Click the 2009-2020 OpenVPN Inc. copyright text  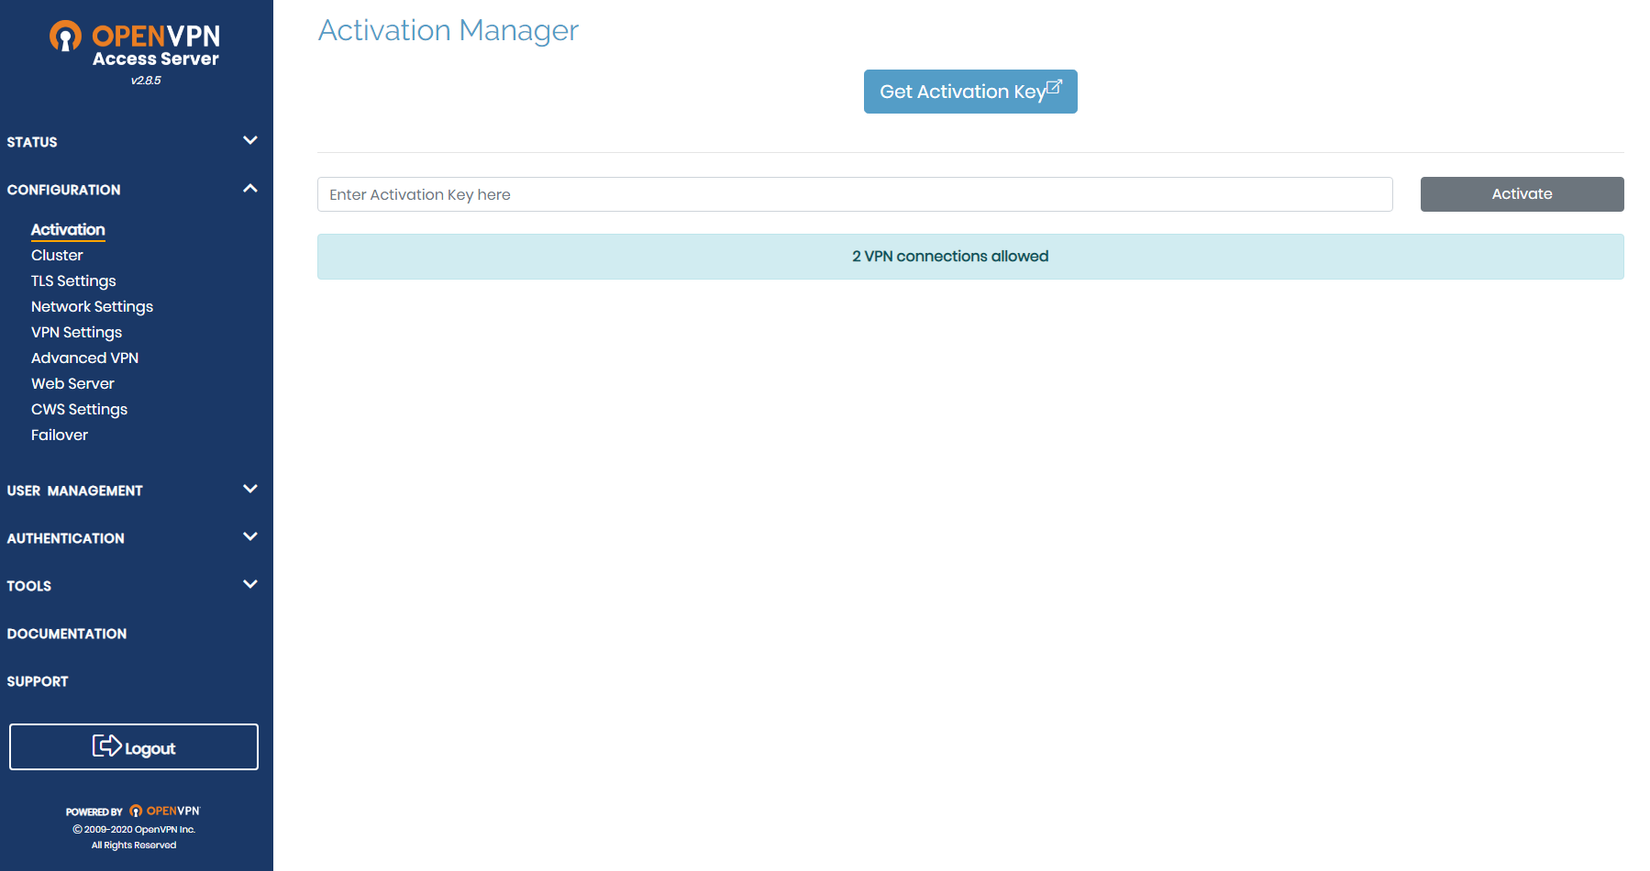click(x=134, y=829)
